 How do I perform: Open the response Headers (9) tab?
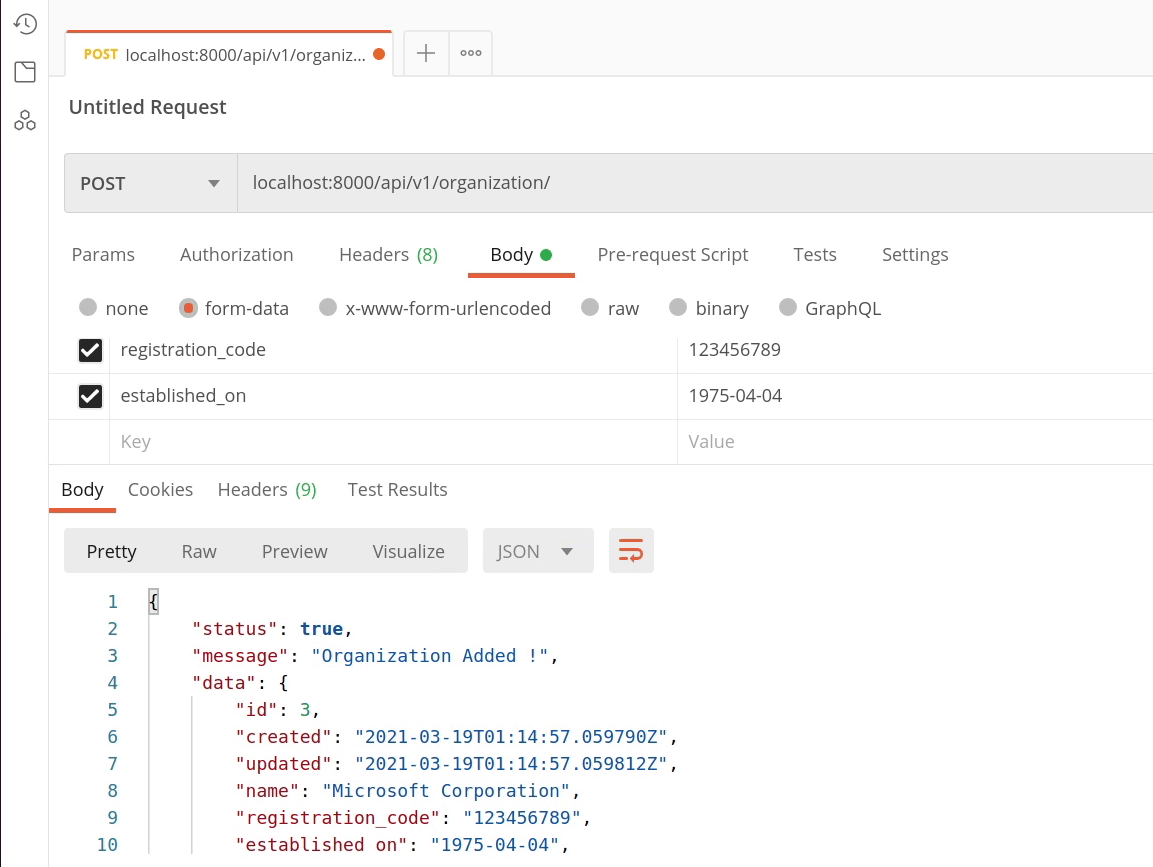pos(267,490)
